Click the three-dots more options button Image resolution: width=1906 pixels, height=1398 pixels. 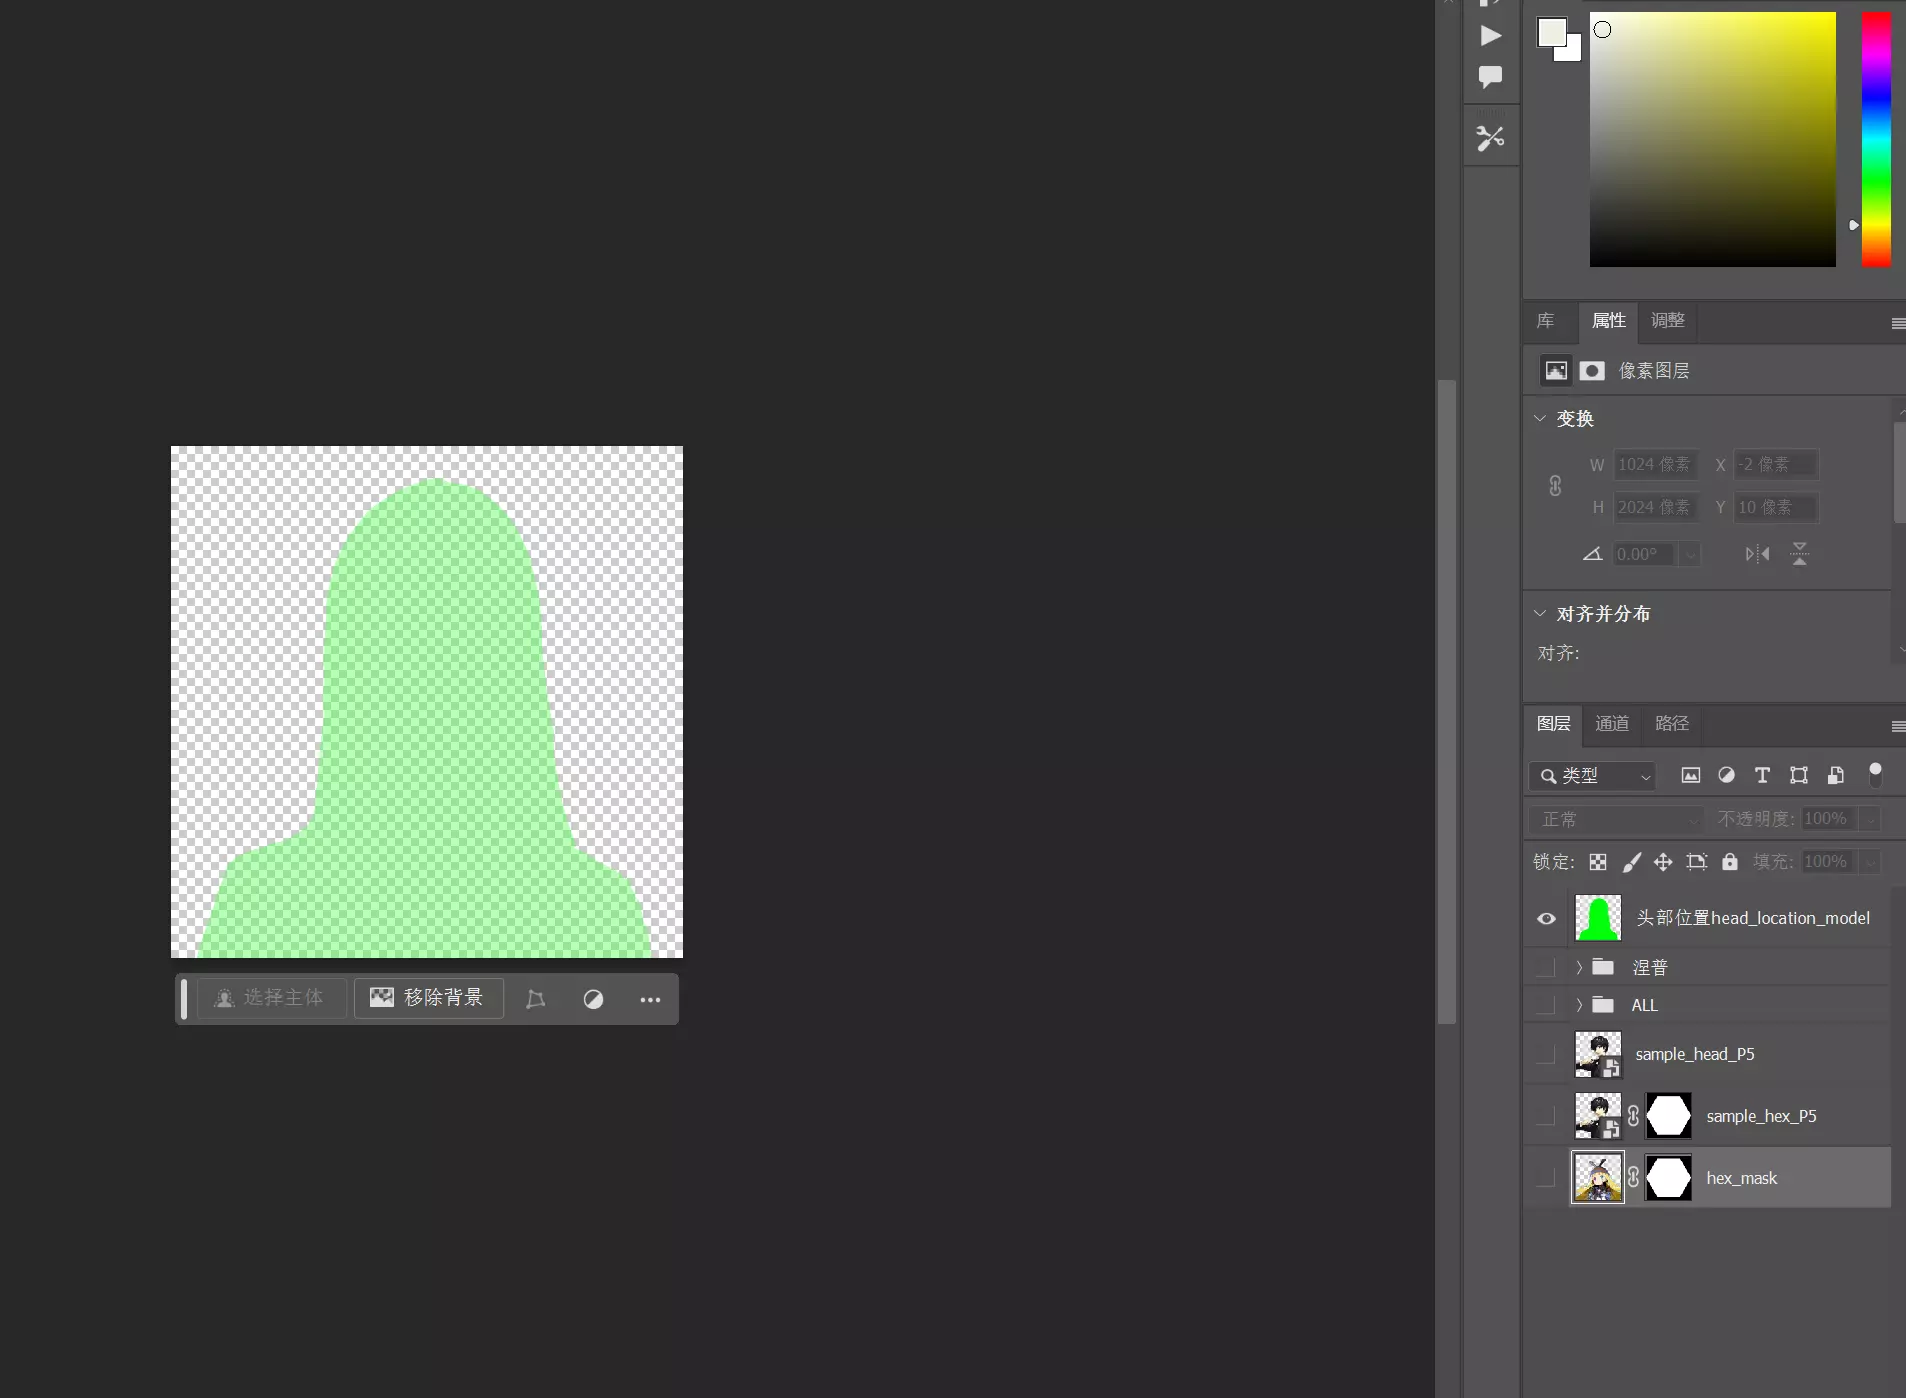click(650, 999)
